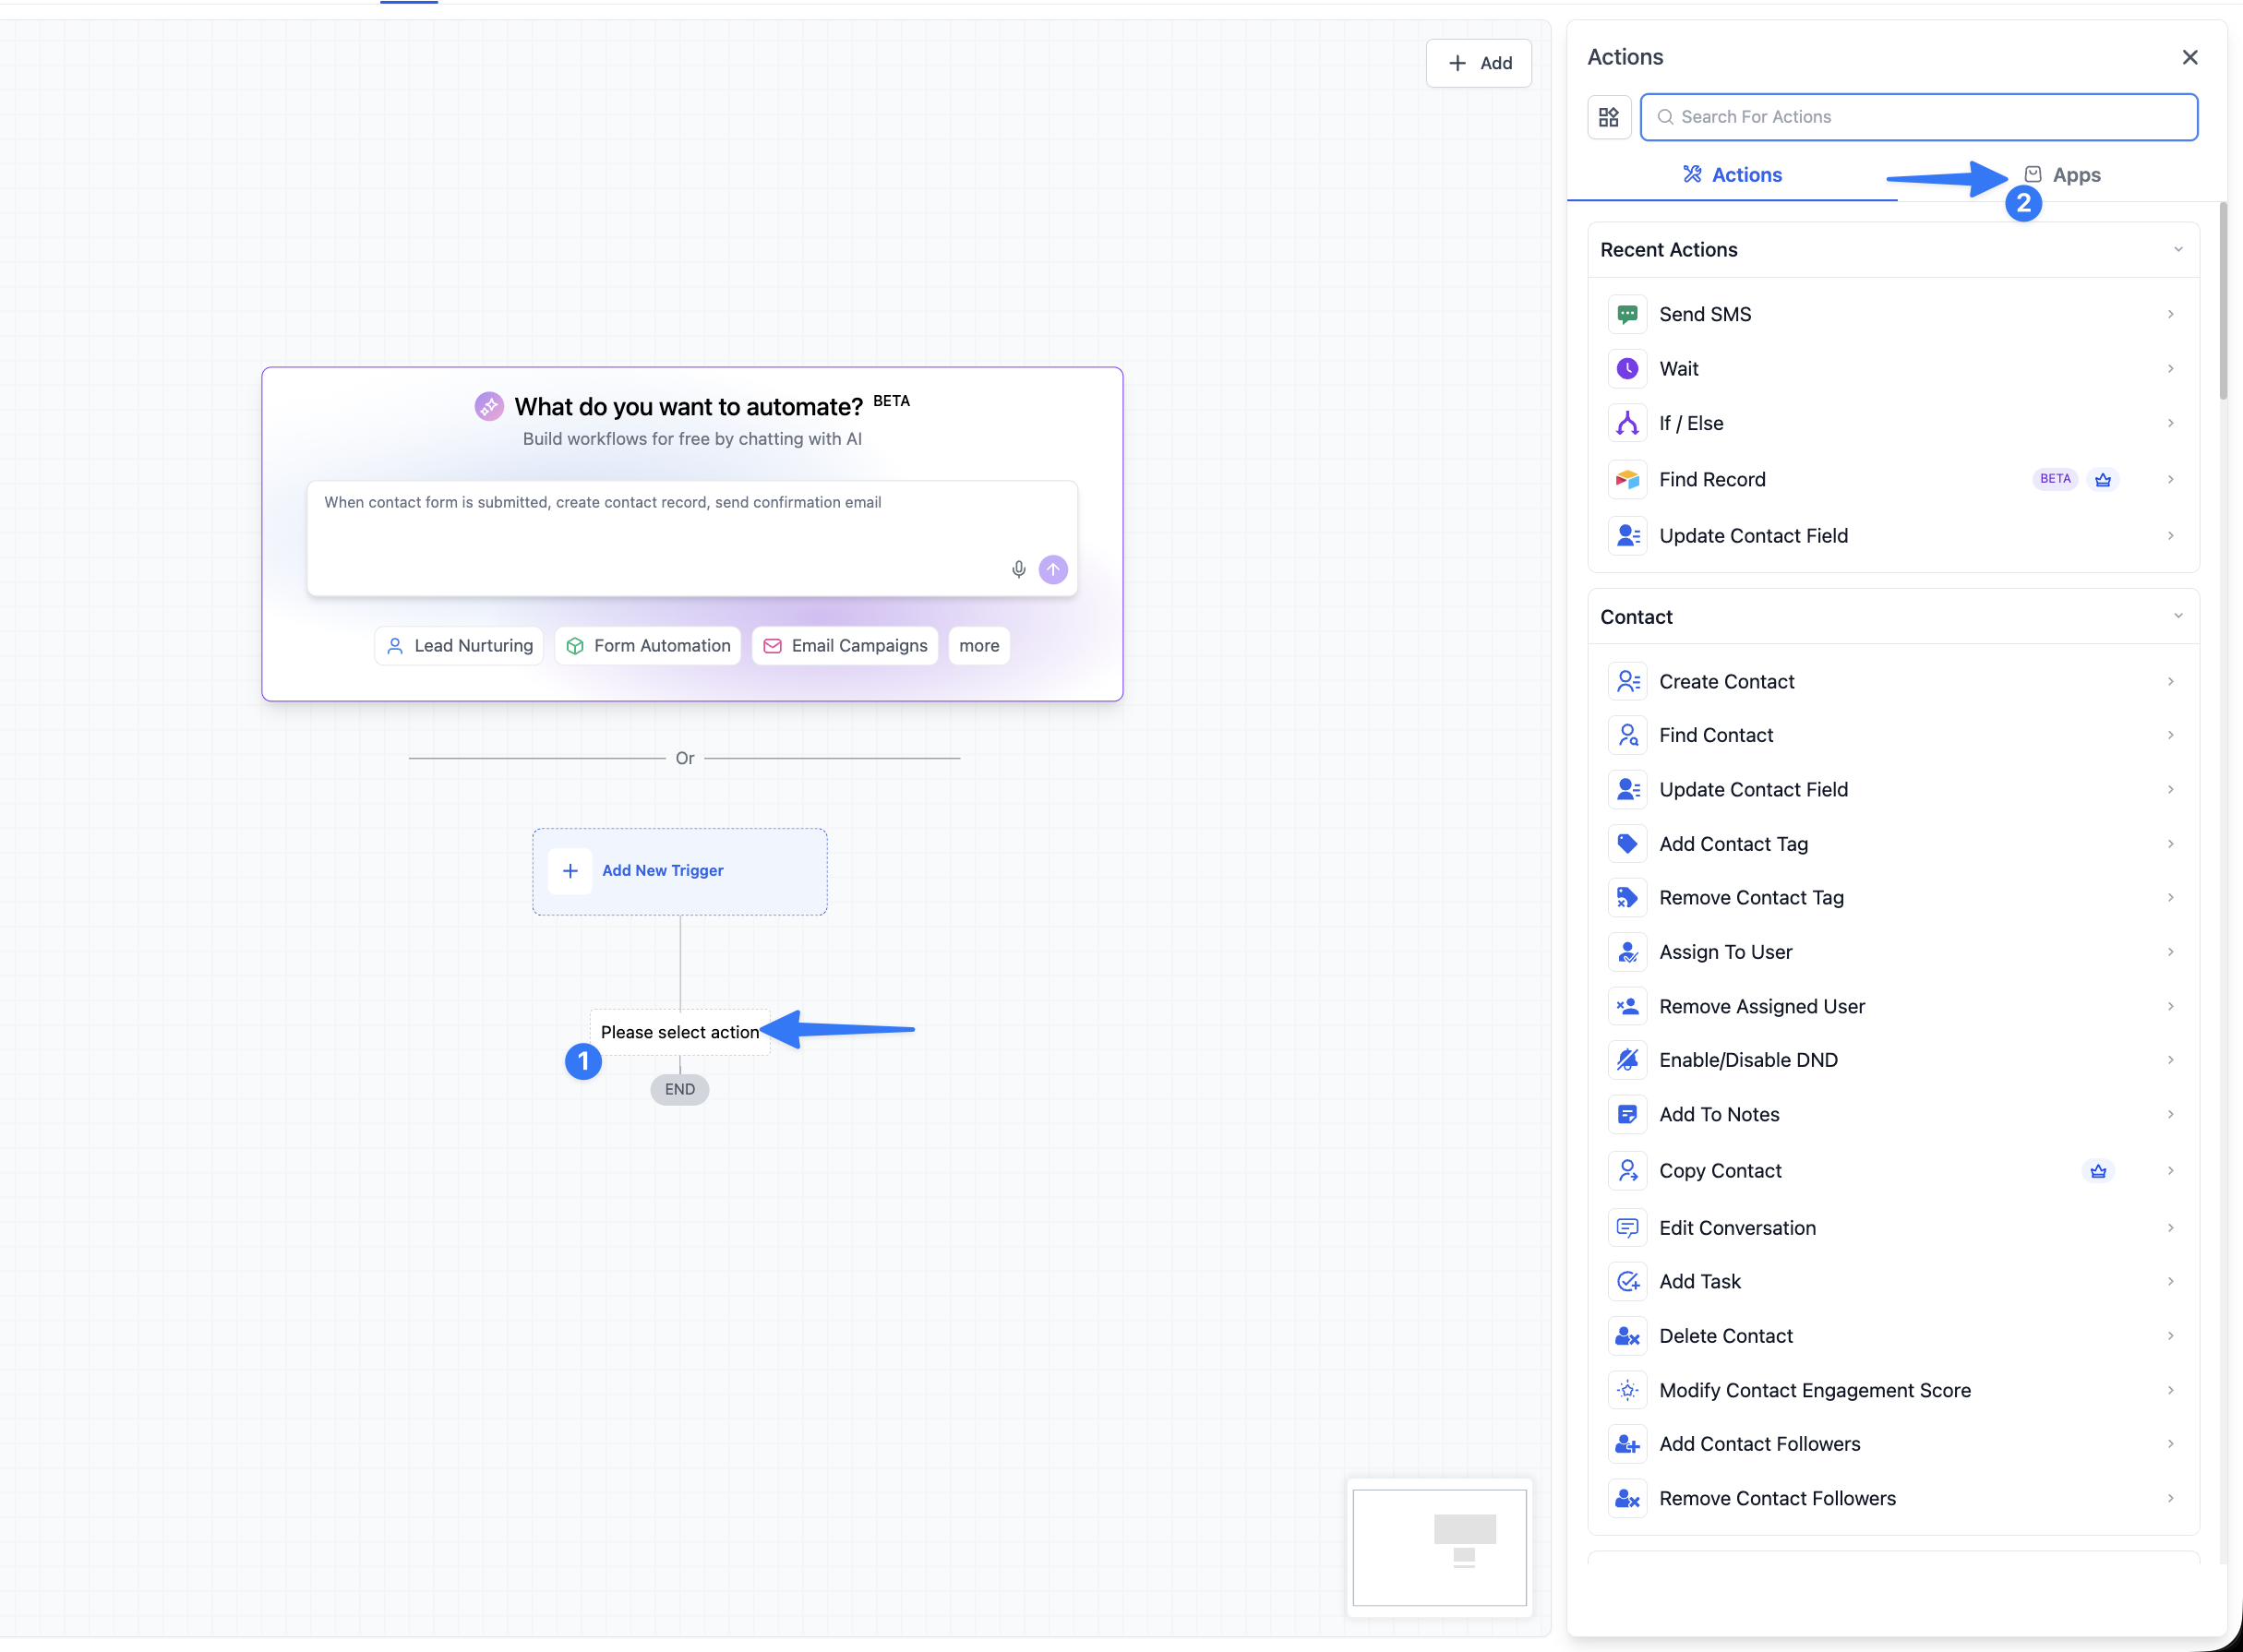The height and width of the screenshot is (1652, 2243).
Task: Collapse the Contact section chevron
Action: click(x=2178, y=616)
